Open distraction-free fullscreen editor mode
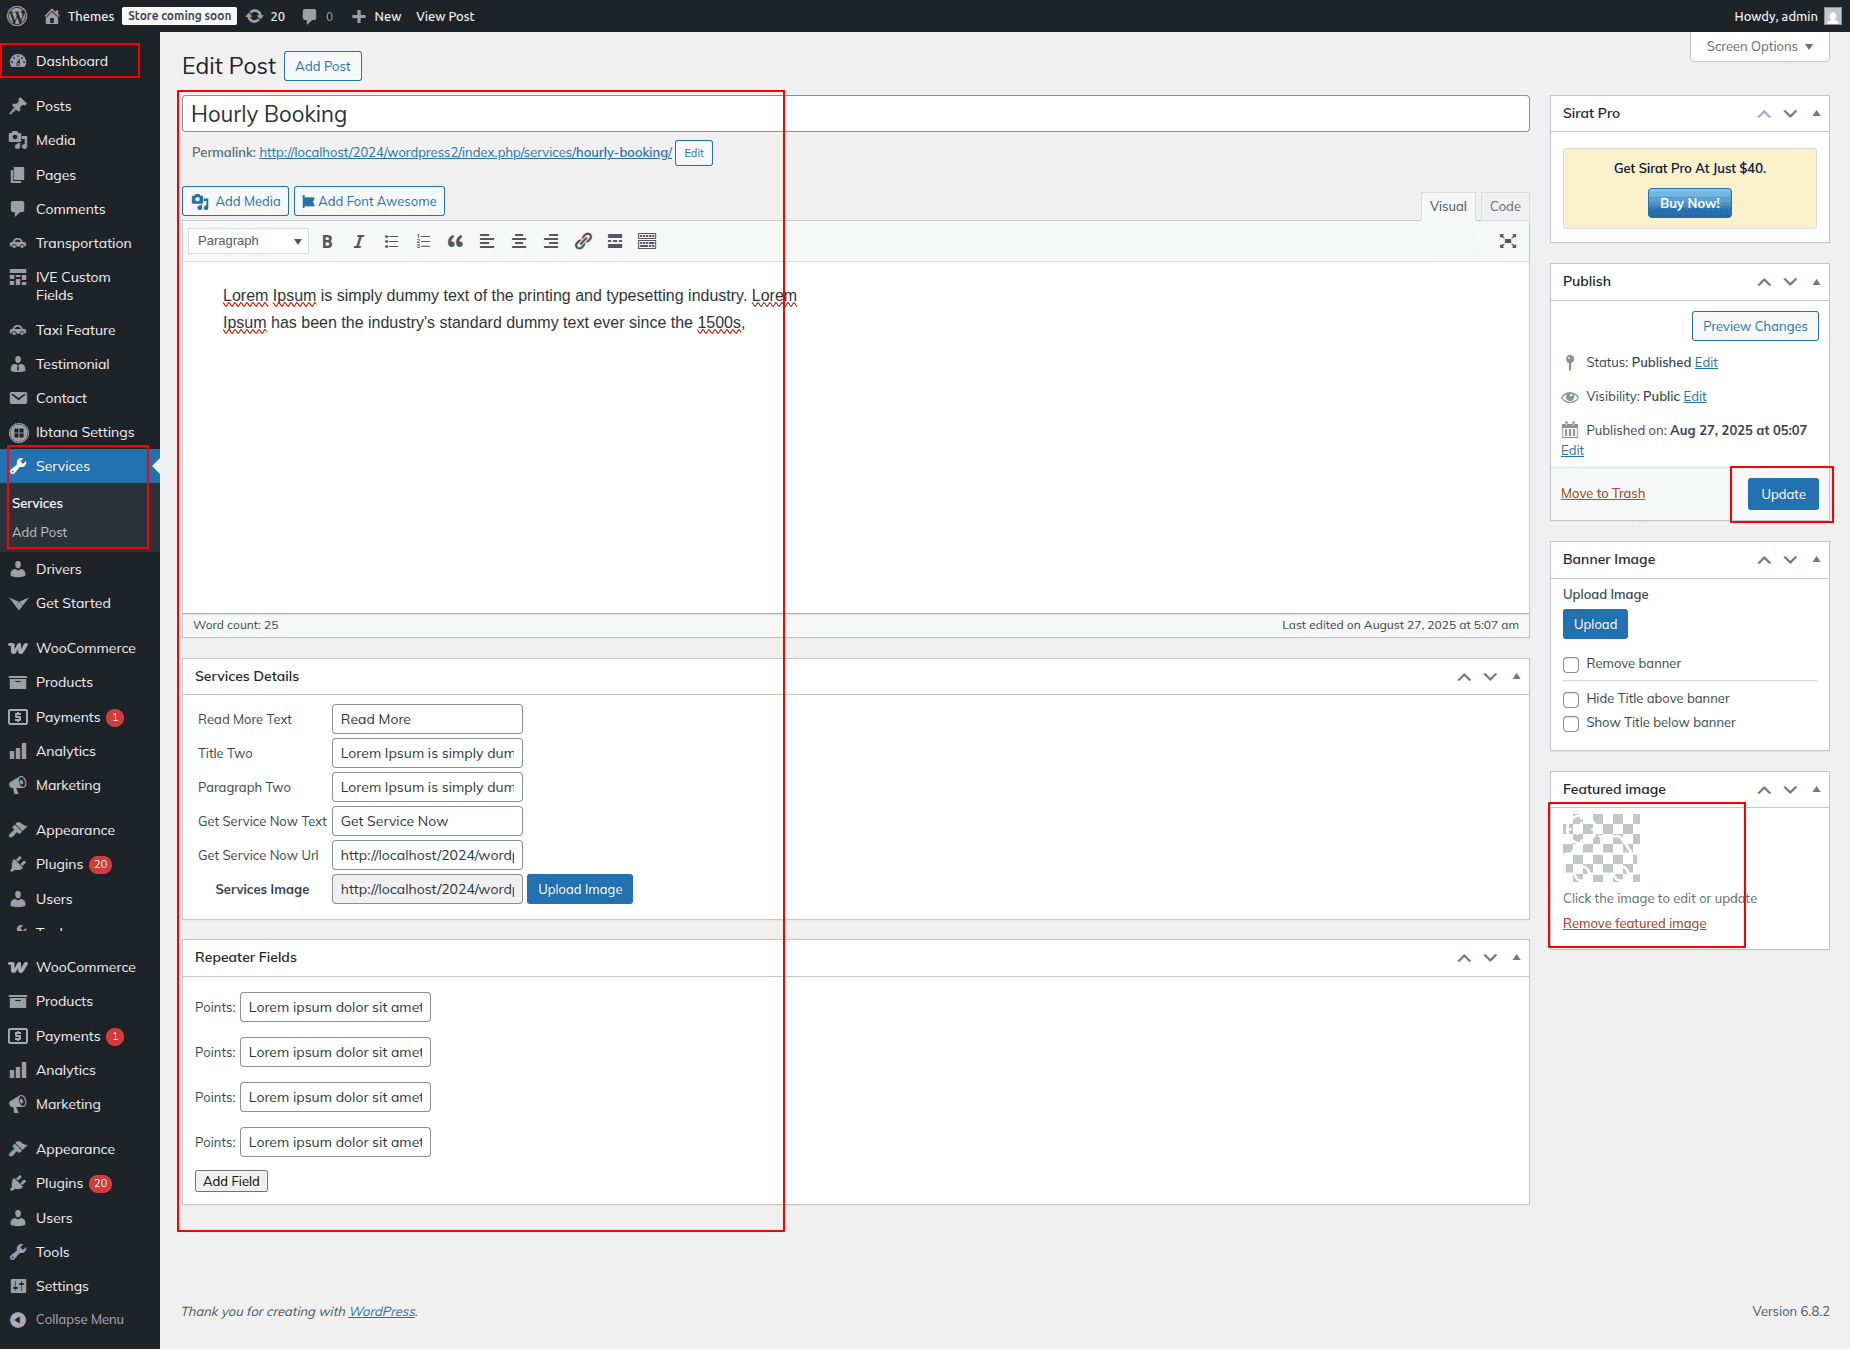Image resolution: width=1850 pixels, height=1350 pixels. coord(1508,241)
